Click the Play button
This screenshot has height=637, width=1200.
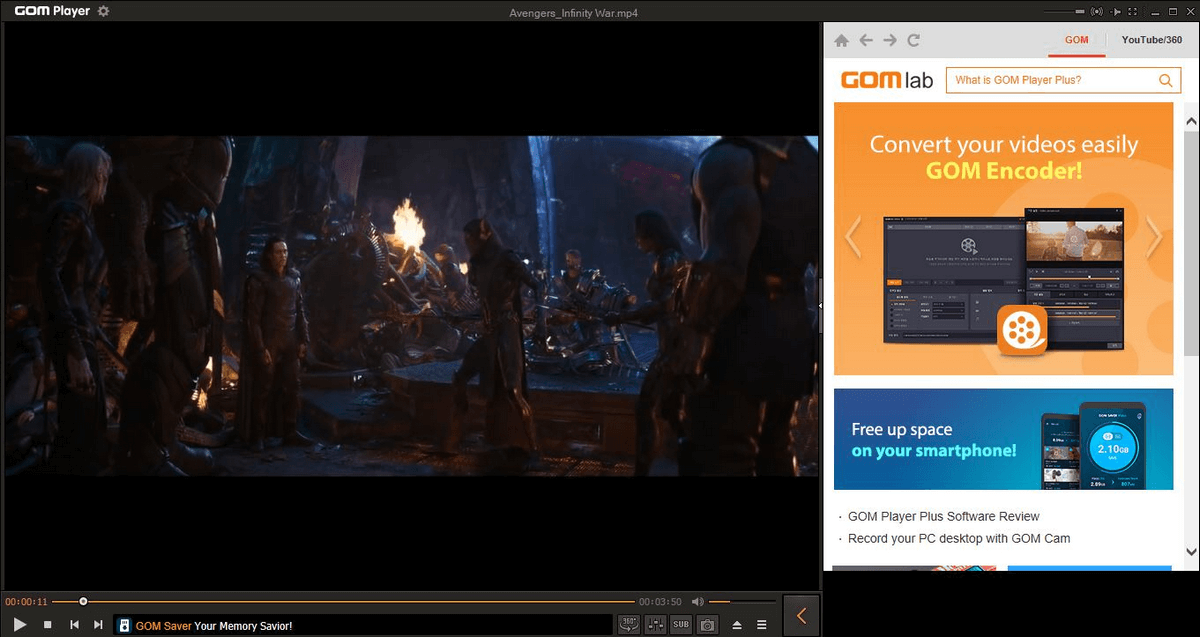pyautogui.click(x=20, y=625)
